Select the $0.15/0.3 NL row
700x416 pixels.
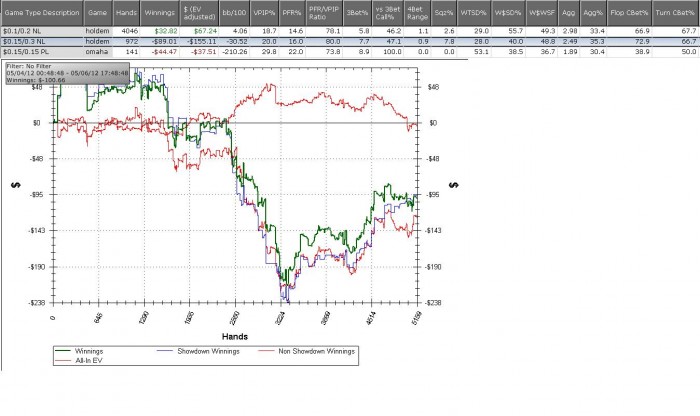coord(350,42)
